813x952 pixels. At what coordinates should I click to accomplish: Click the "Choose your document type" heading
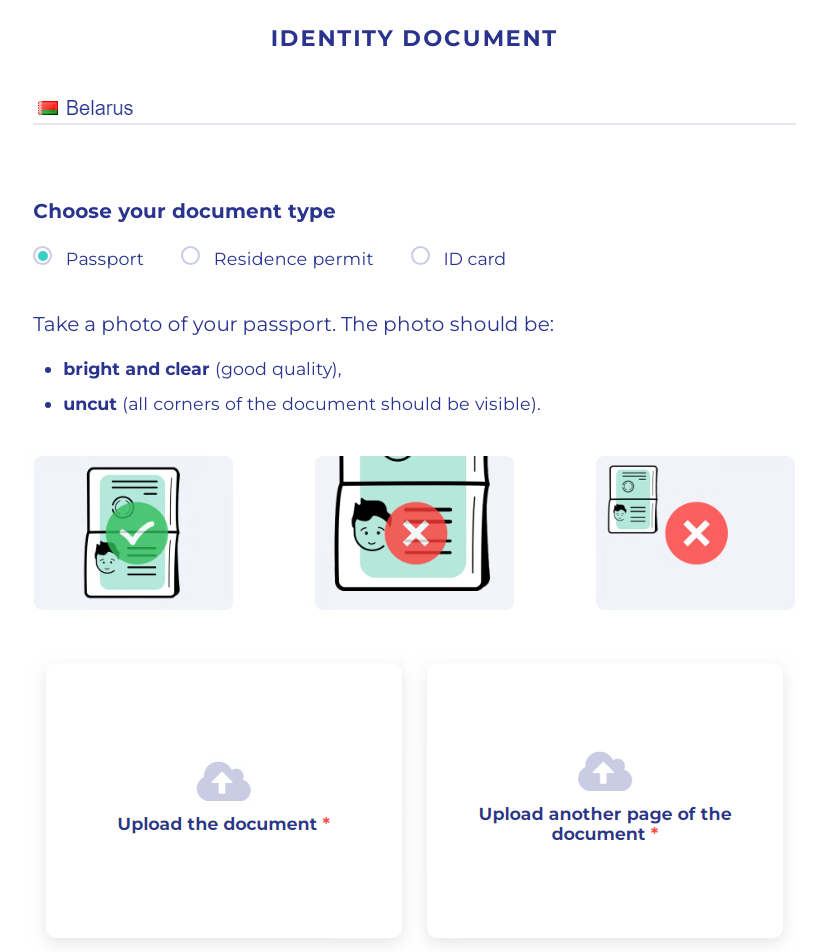[184, 211]
